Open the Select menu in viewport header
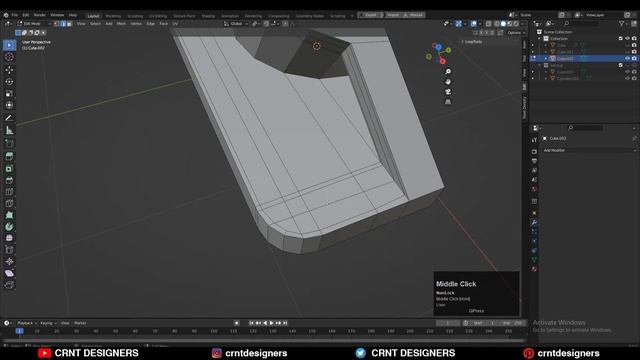Screen dimensions: 640x360 point(96,24)
